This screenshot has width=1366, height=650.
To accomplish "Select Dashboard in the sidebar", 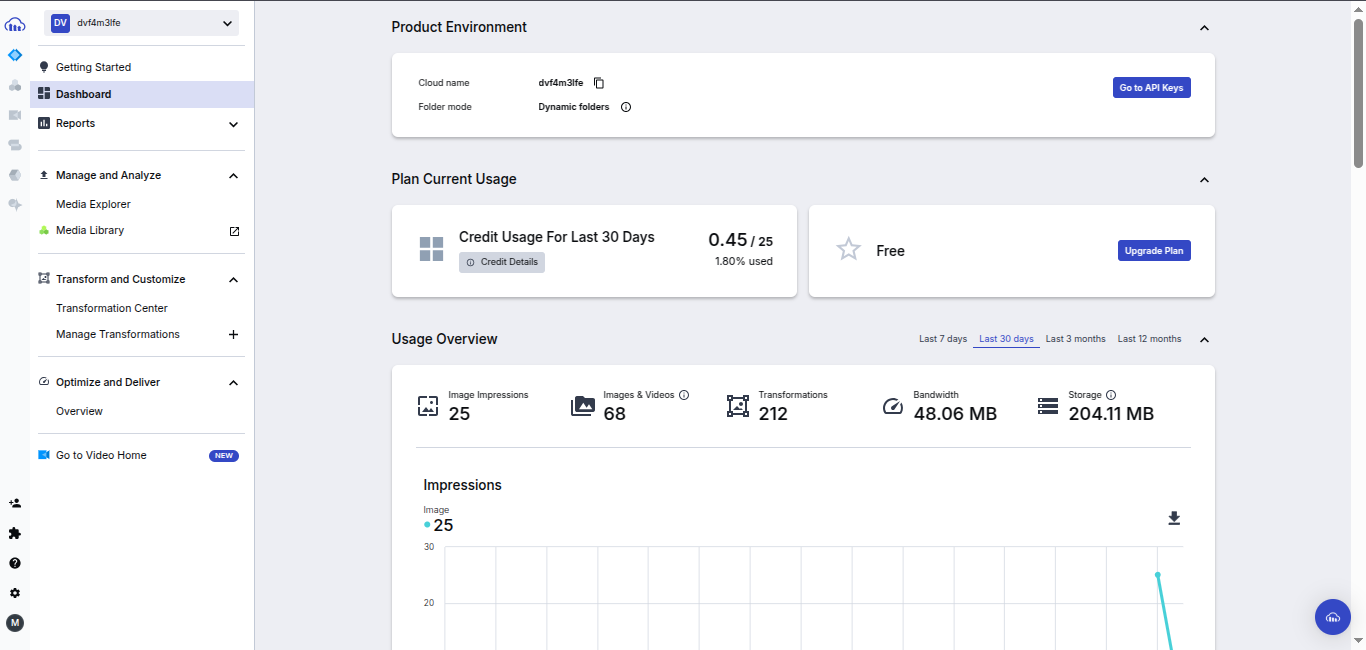I will (142, 94).
